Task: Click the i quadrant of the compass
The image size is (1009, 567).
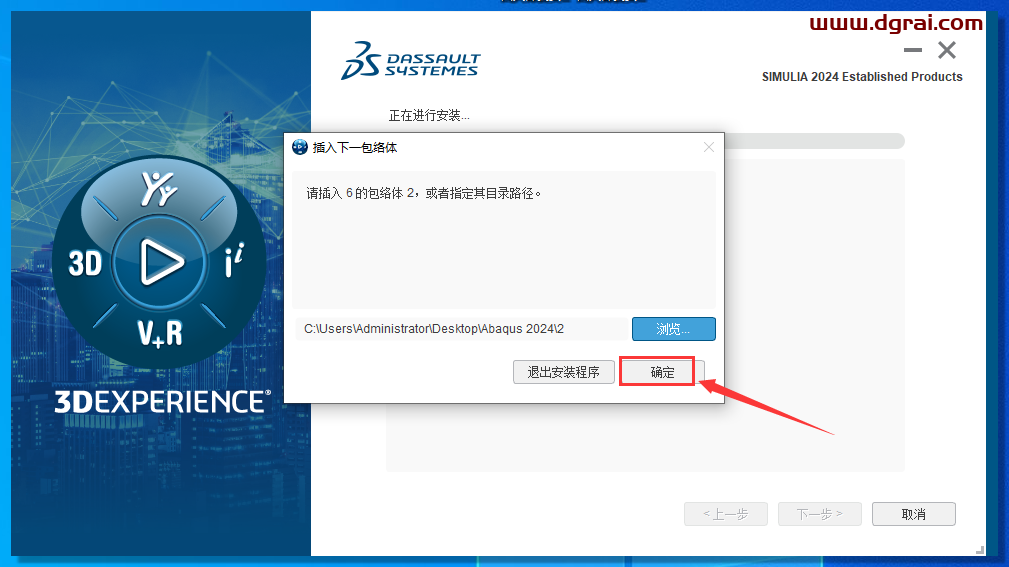Action: tap(234, 260)
